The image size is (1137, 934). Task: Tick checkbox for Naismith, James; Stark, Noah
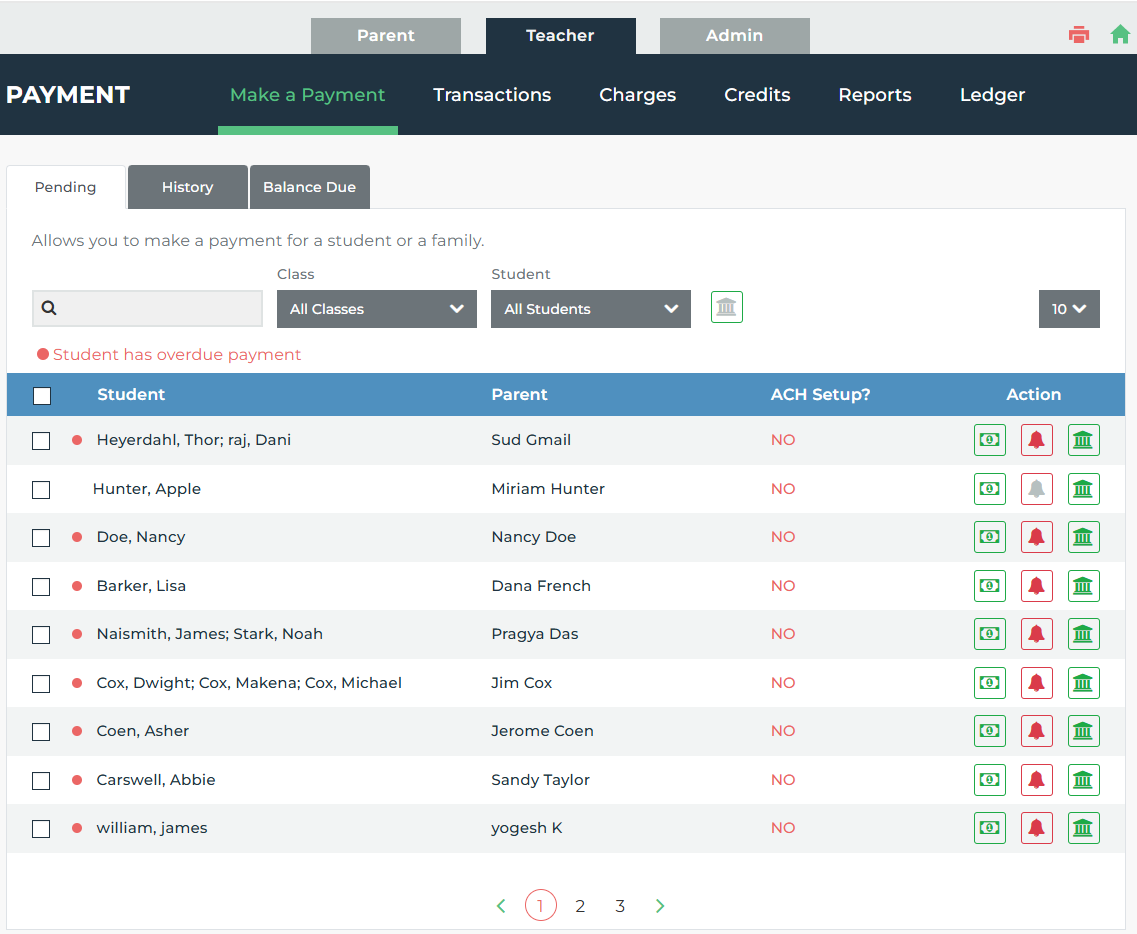(41, 635)
